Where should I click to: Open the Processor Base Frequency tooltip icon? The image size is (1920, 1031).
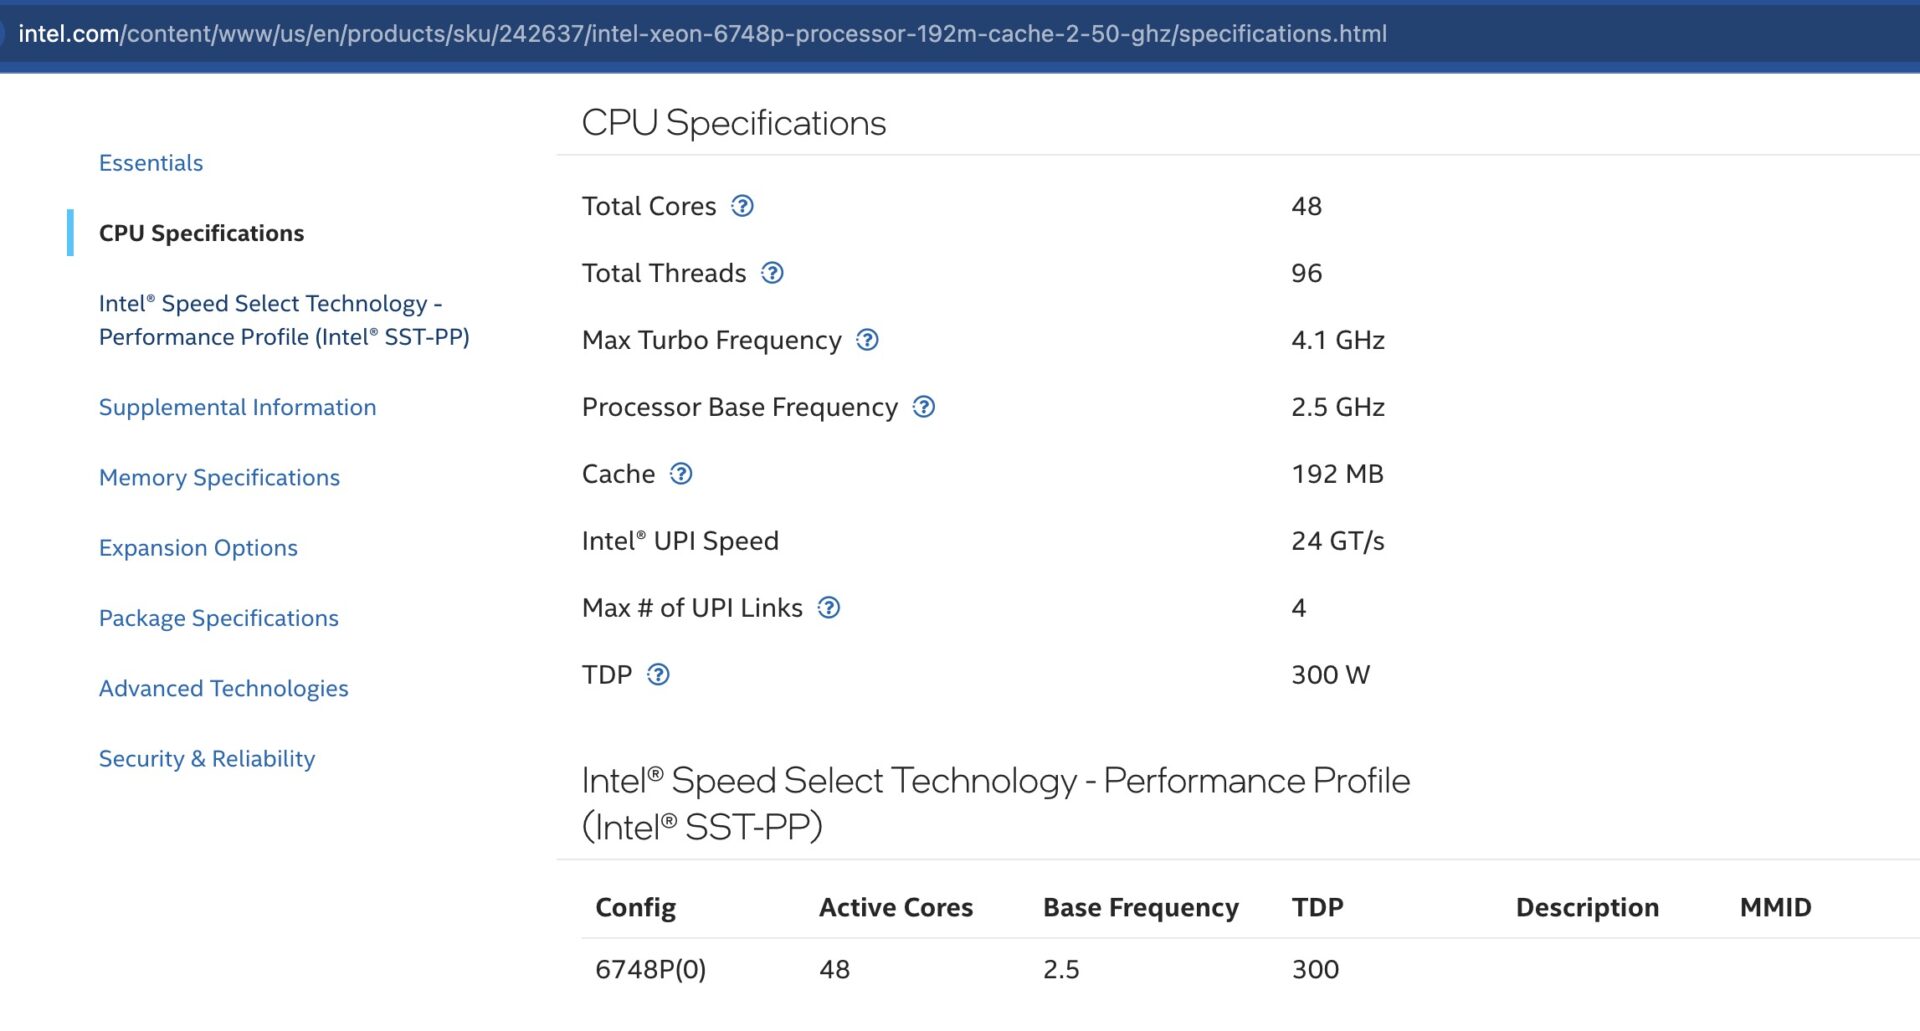(924, 408)
